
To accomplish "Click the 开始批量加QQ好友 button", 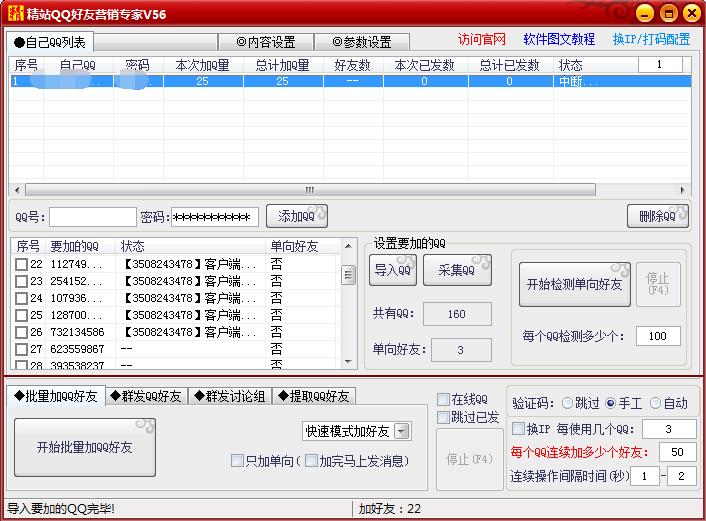I will (x=85, y=447).
